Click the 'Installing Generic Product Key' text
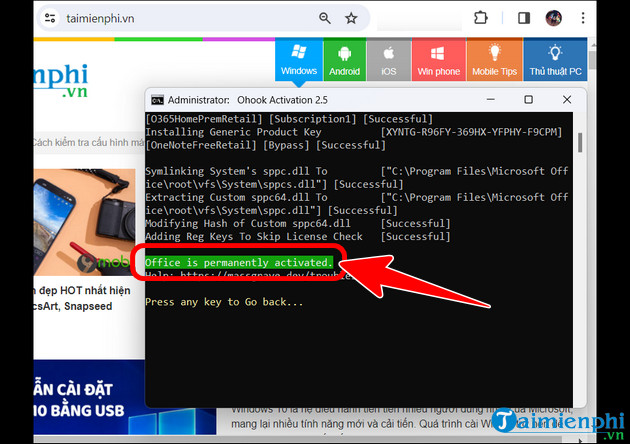 (x=233, y=132)
